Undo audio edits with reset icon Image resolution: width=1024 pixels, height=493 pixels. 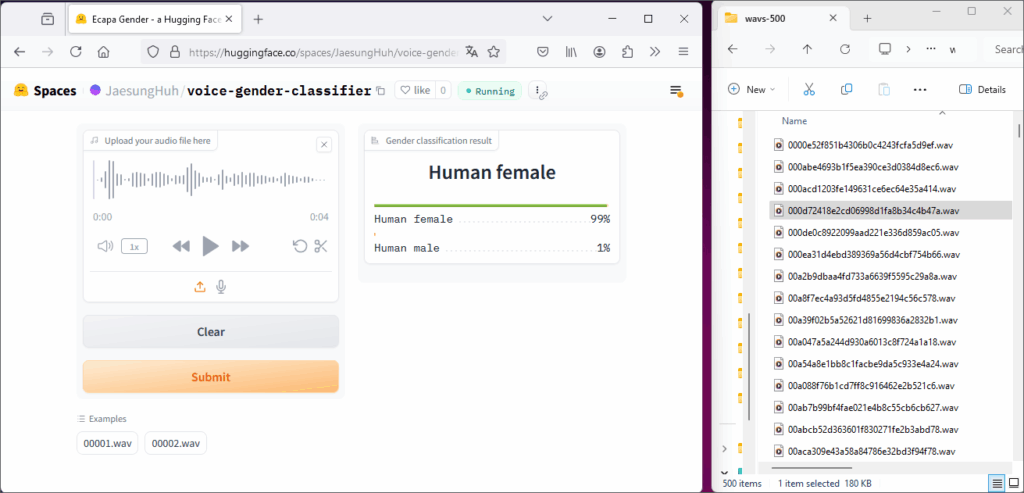pyautogui.click(x=299, y=246)
